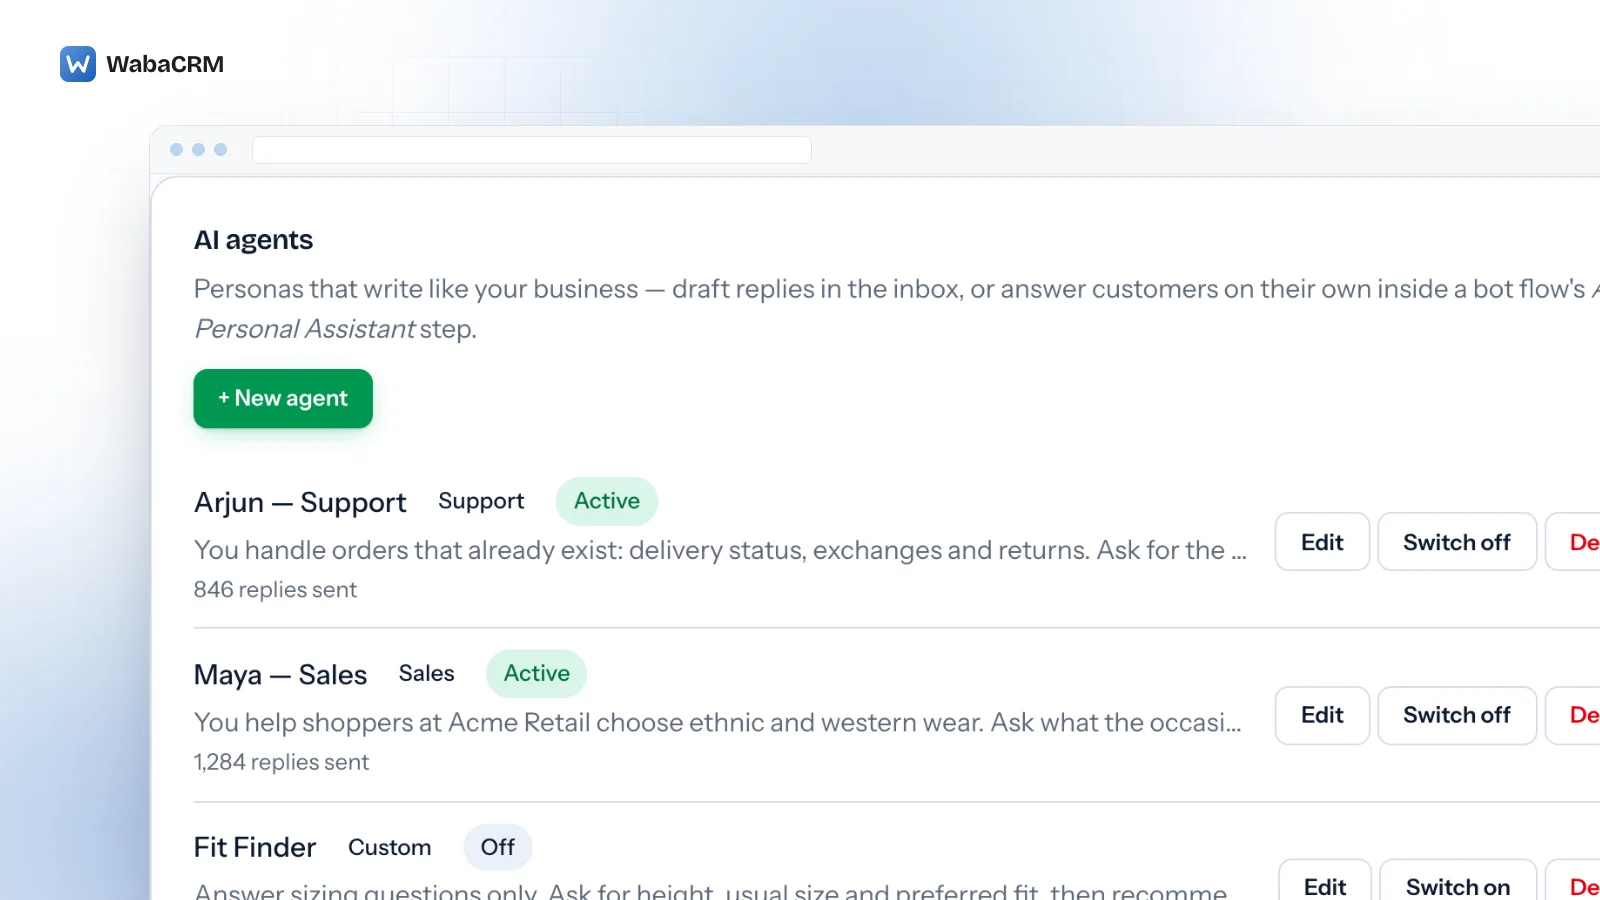Edit the Arjun — Support agent
1600x900 pixels.
(x=1322, y=542)
